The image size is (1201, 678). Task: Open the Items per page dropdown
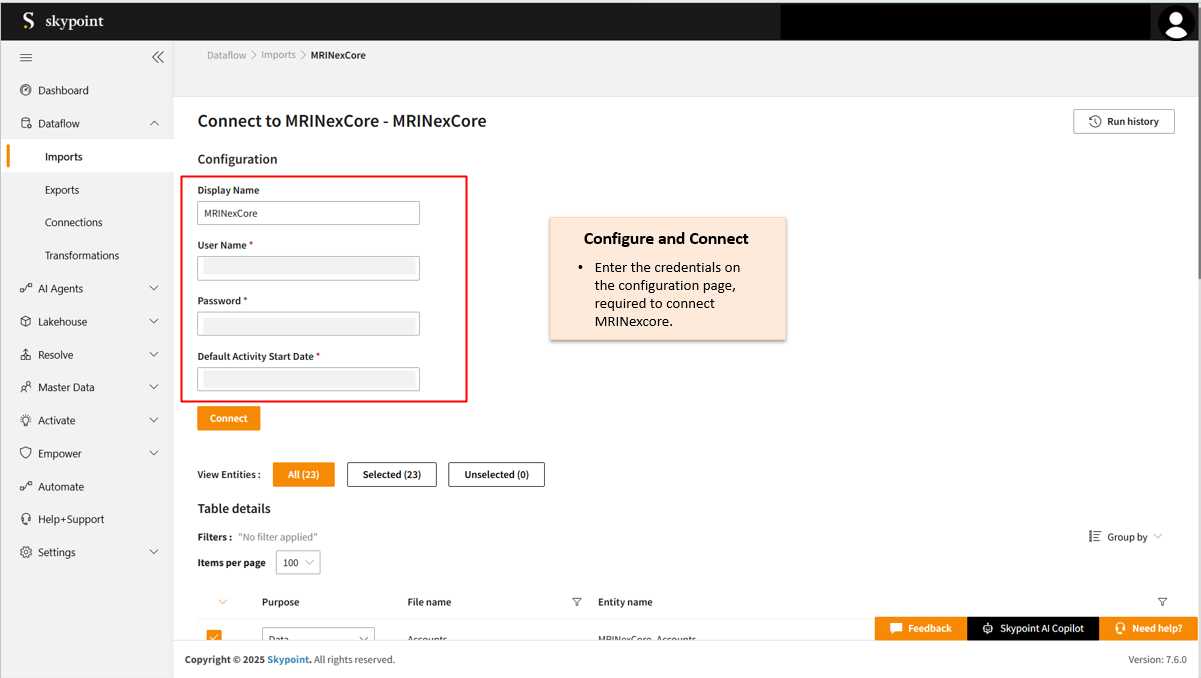[x=298, y=563]
